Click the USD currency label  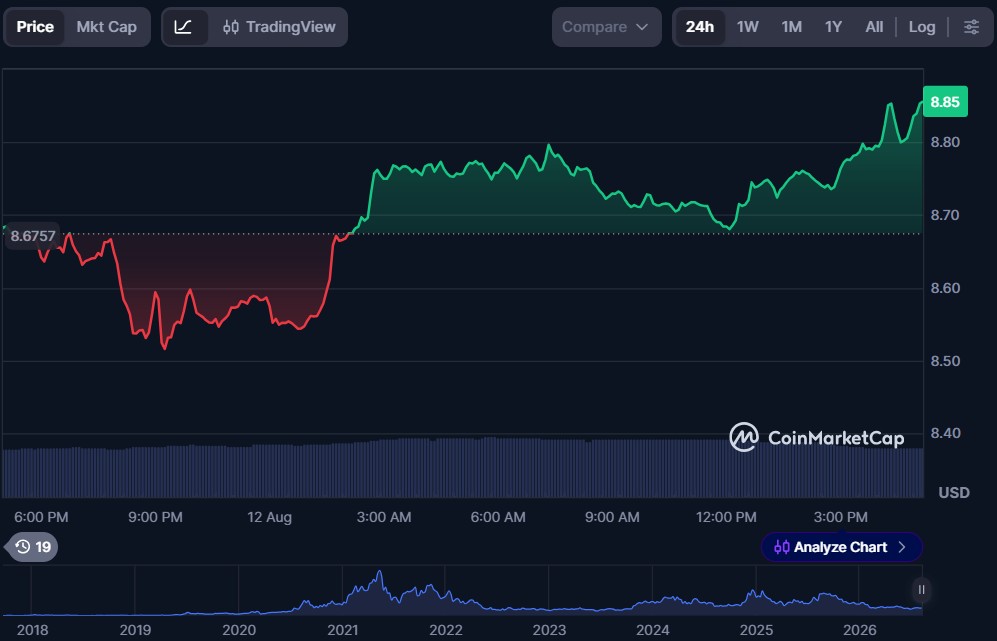954,492
